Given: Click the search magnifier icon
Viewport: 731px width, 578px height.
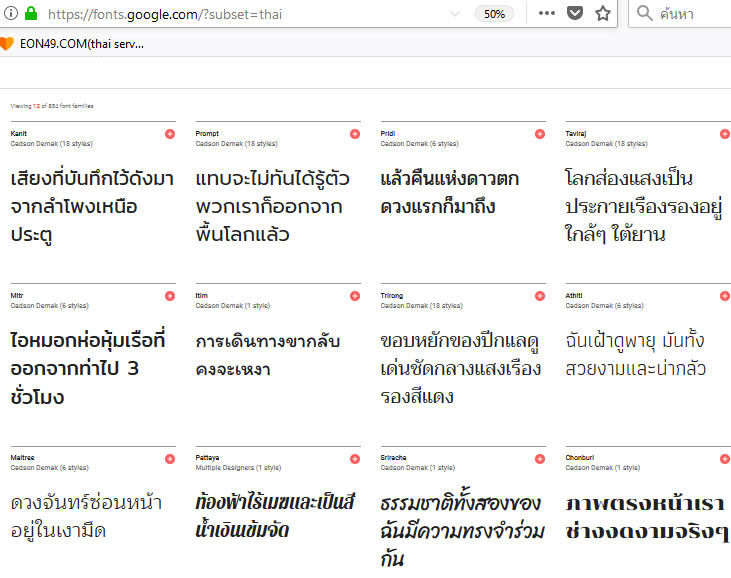Looking at the screenshot, I should (645, 13).
